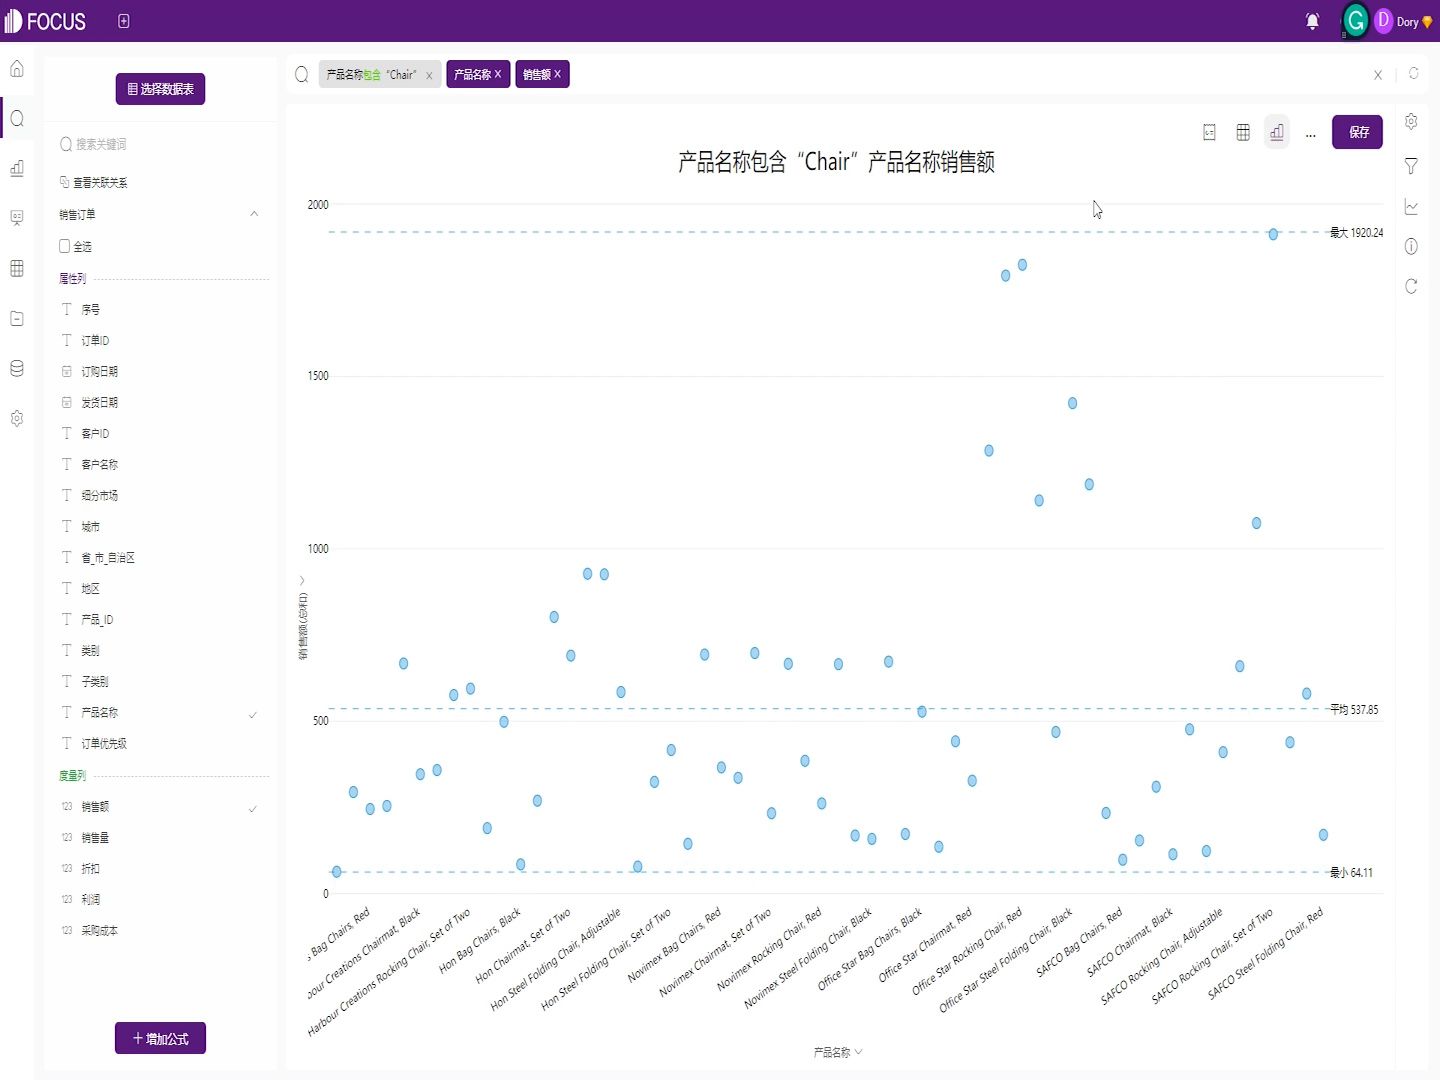
Task: Click the chart title text
Action: pyautogui.click(x=836, y=162)
